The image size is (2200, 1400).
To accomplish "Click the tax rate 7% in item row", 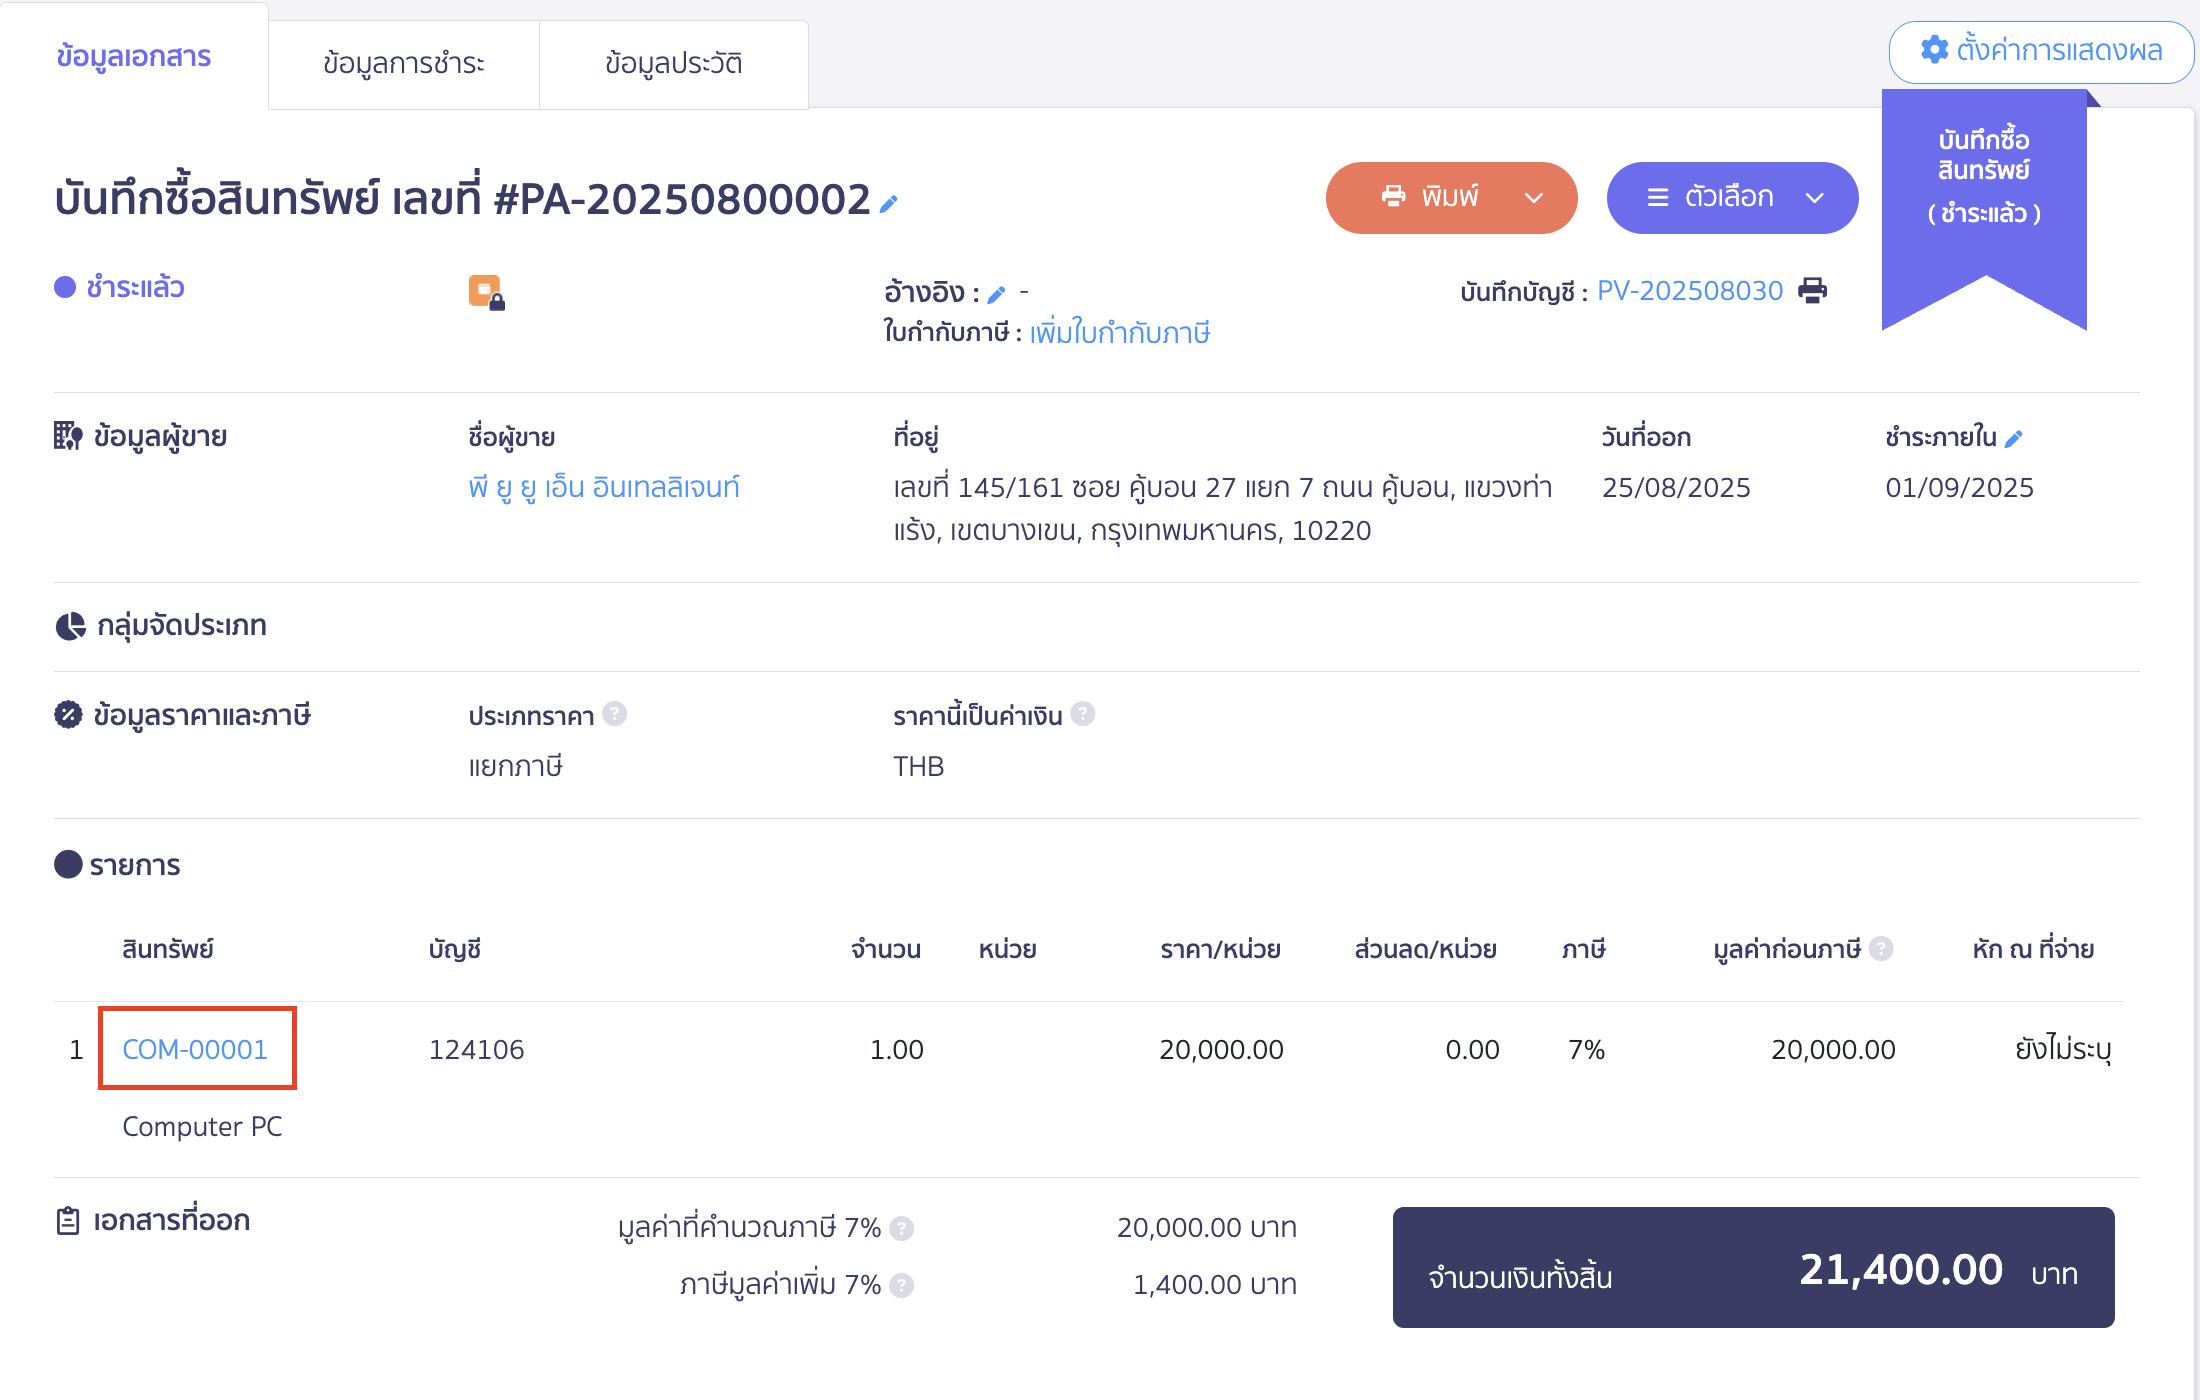I will pos(1586,1049).
